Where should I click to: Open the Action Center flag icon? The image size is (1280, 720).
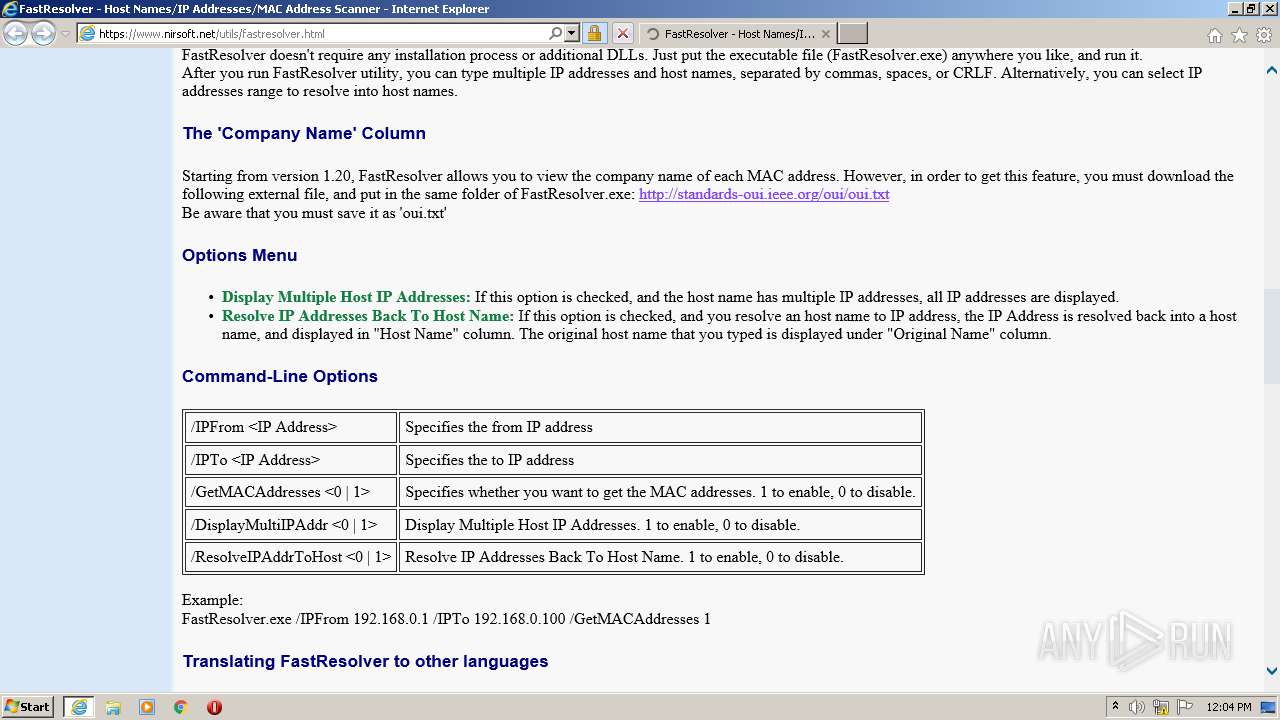click(x=1184, y=707)
